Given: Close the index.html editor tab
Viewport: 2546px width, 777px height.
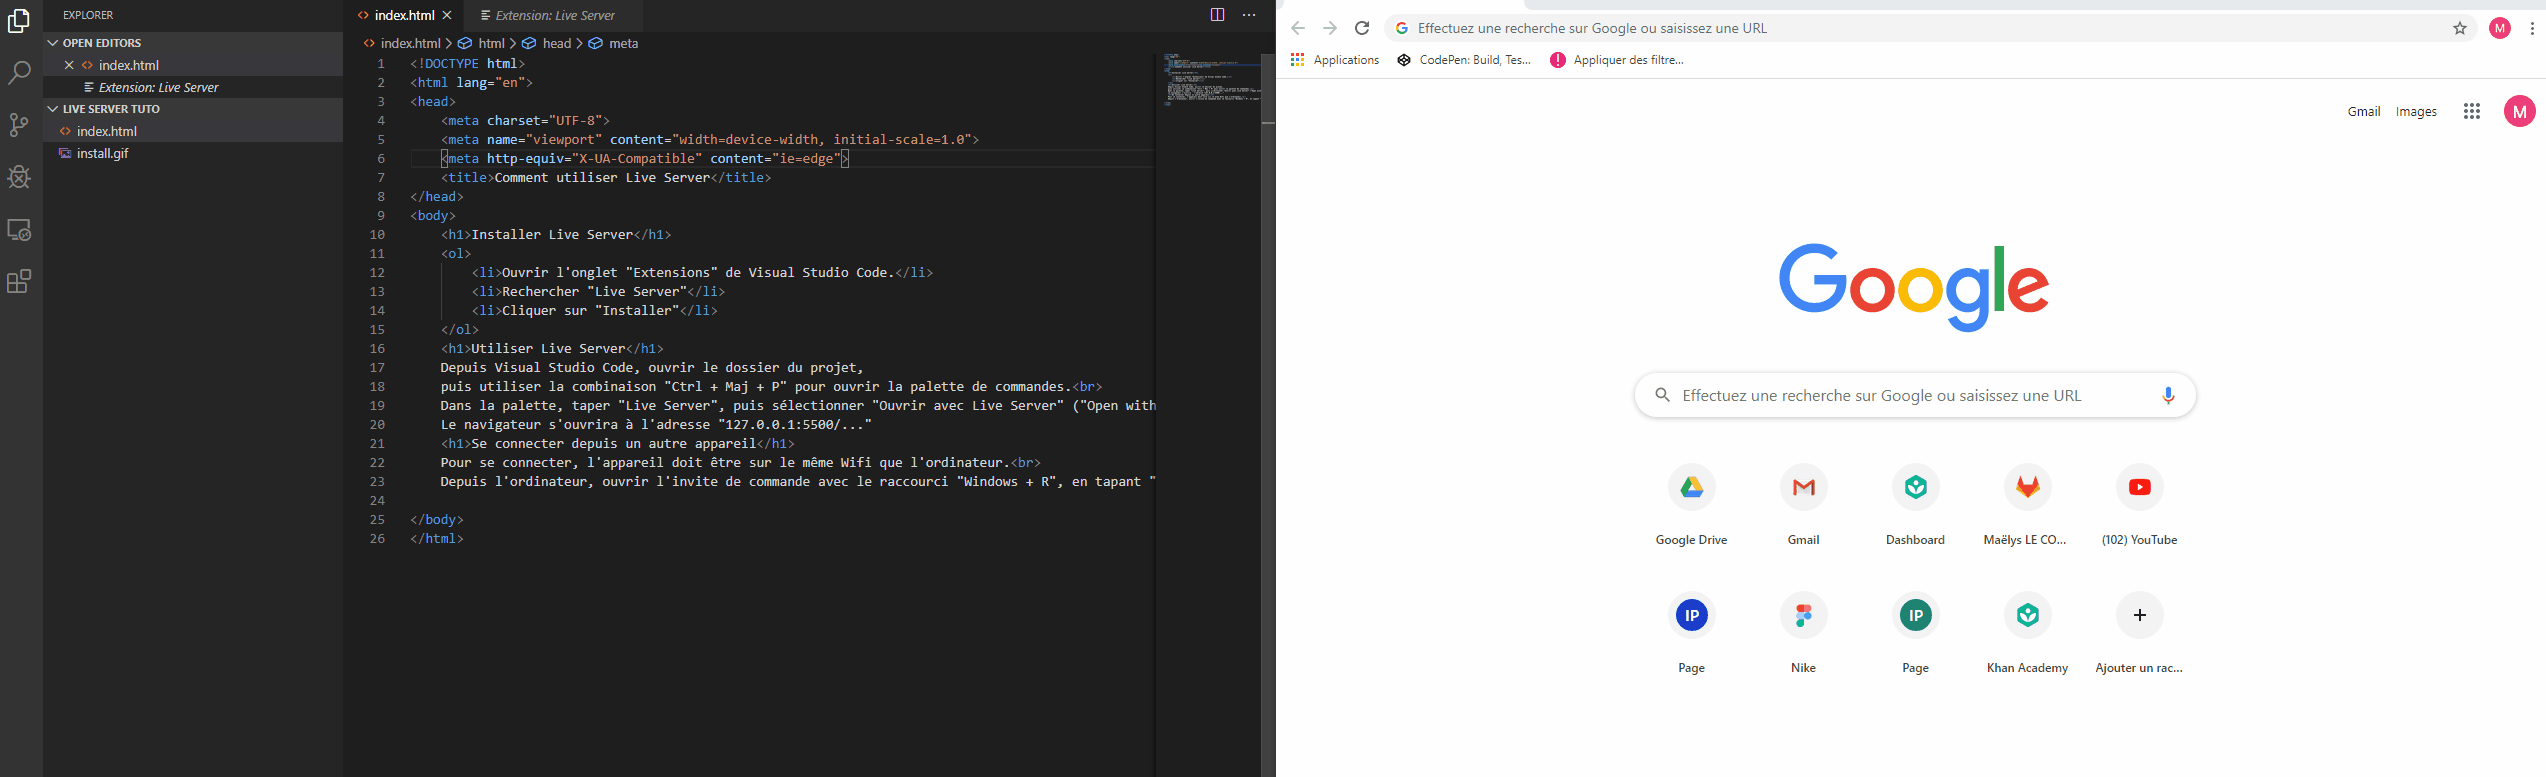Looking at the screenshot, I should click(447, 15).
